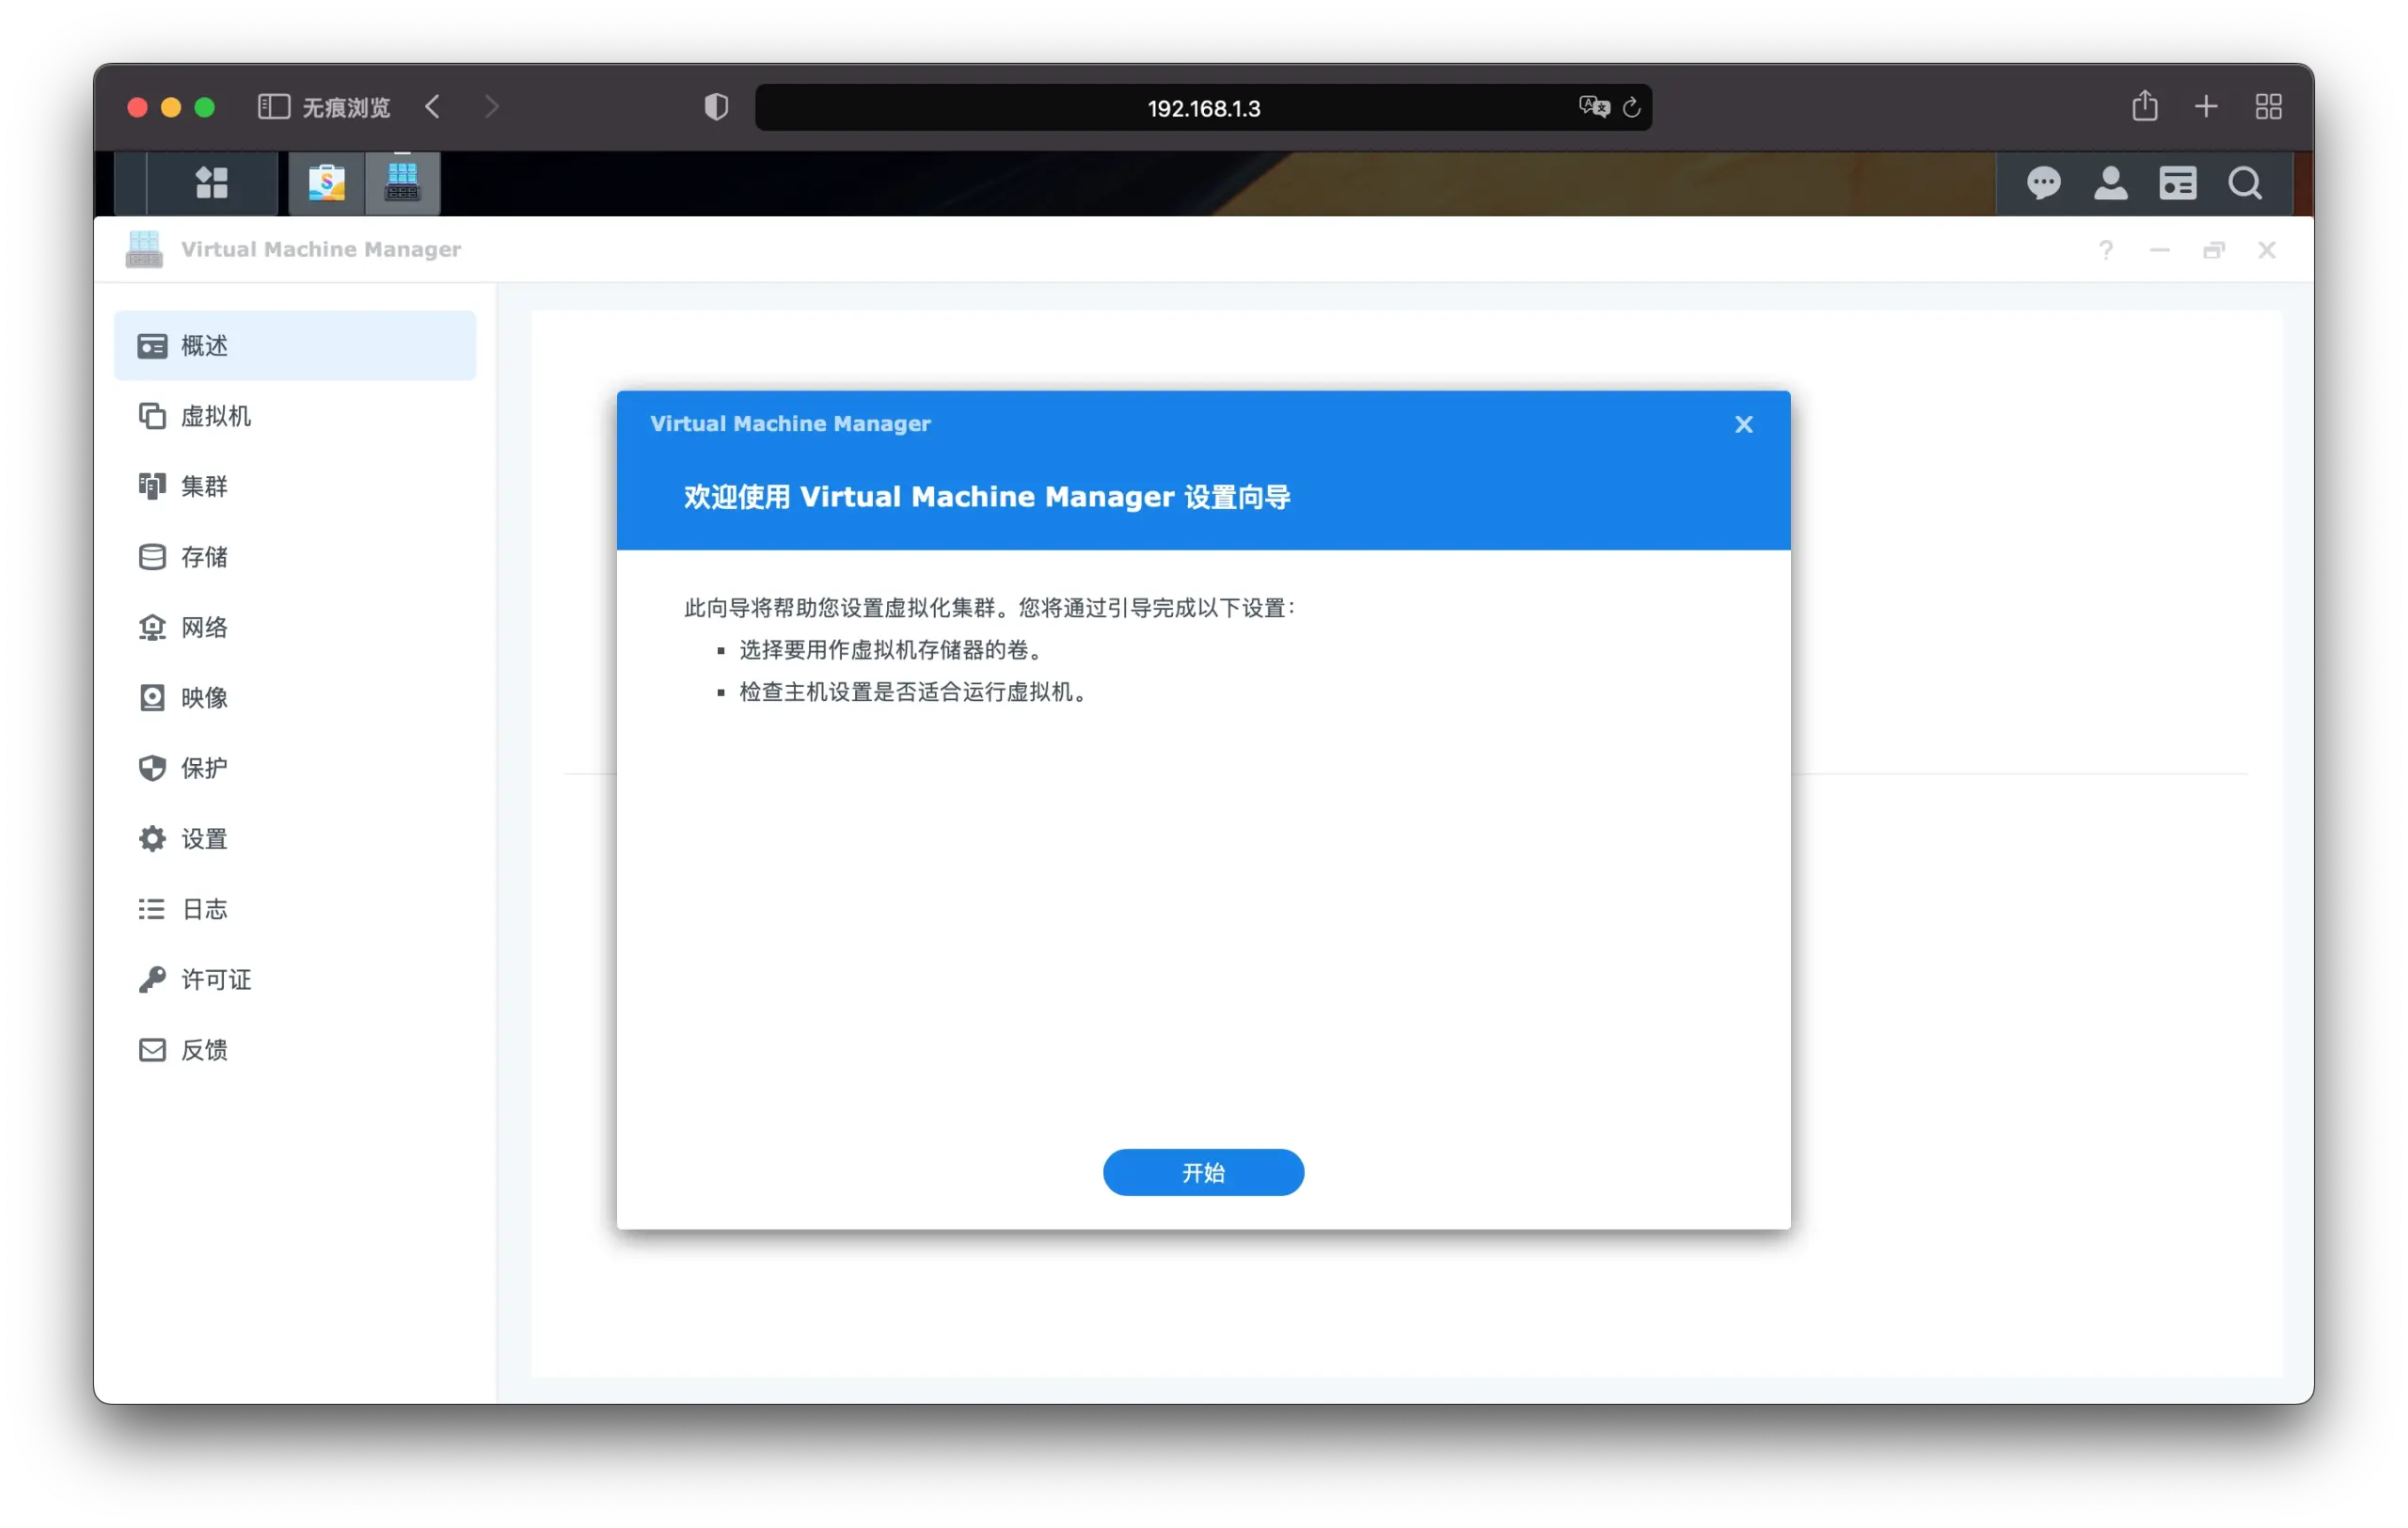
Task: Click the 映像 image disc icon
Action: [152, 698]
